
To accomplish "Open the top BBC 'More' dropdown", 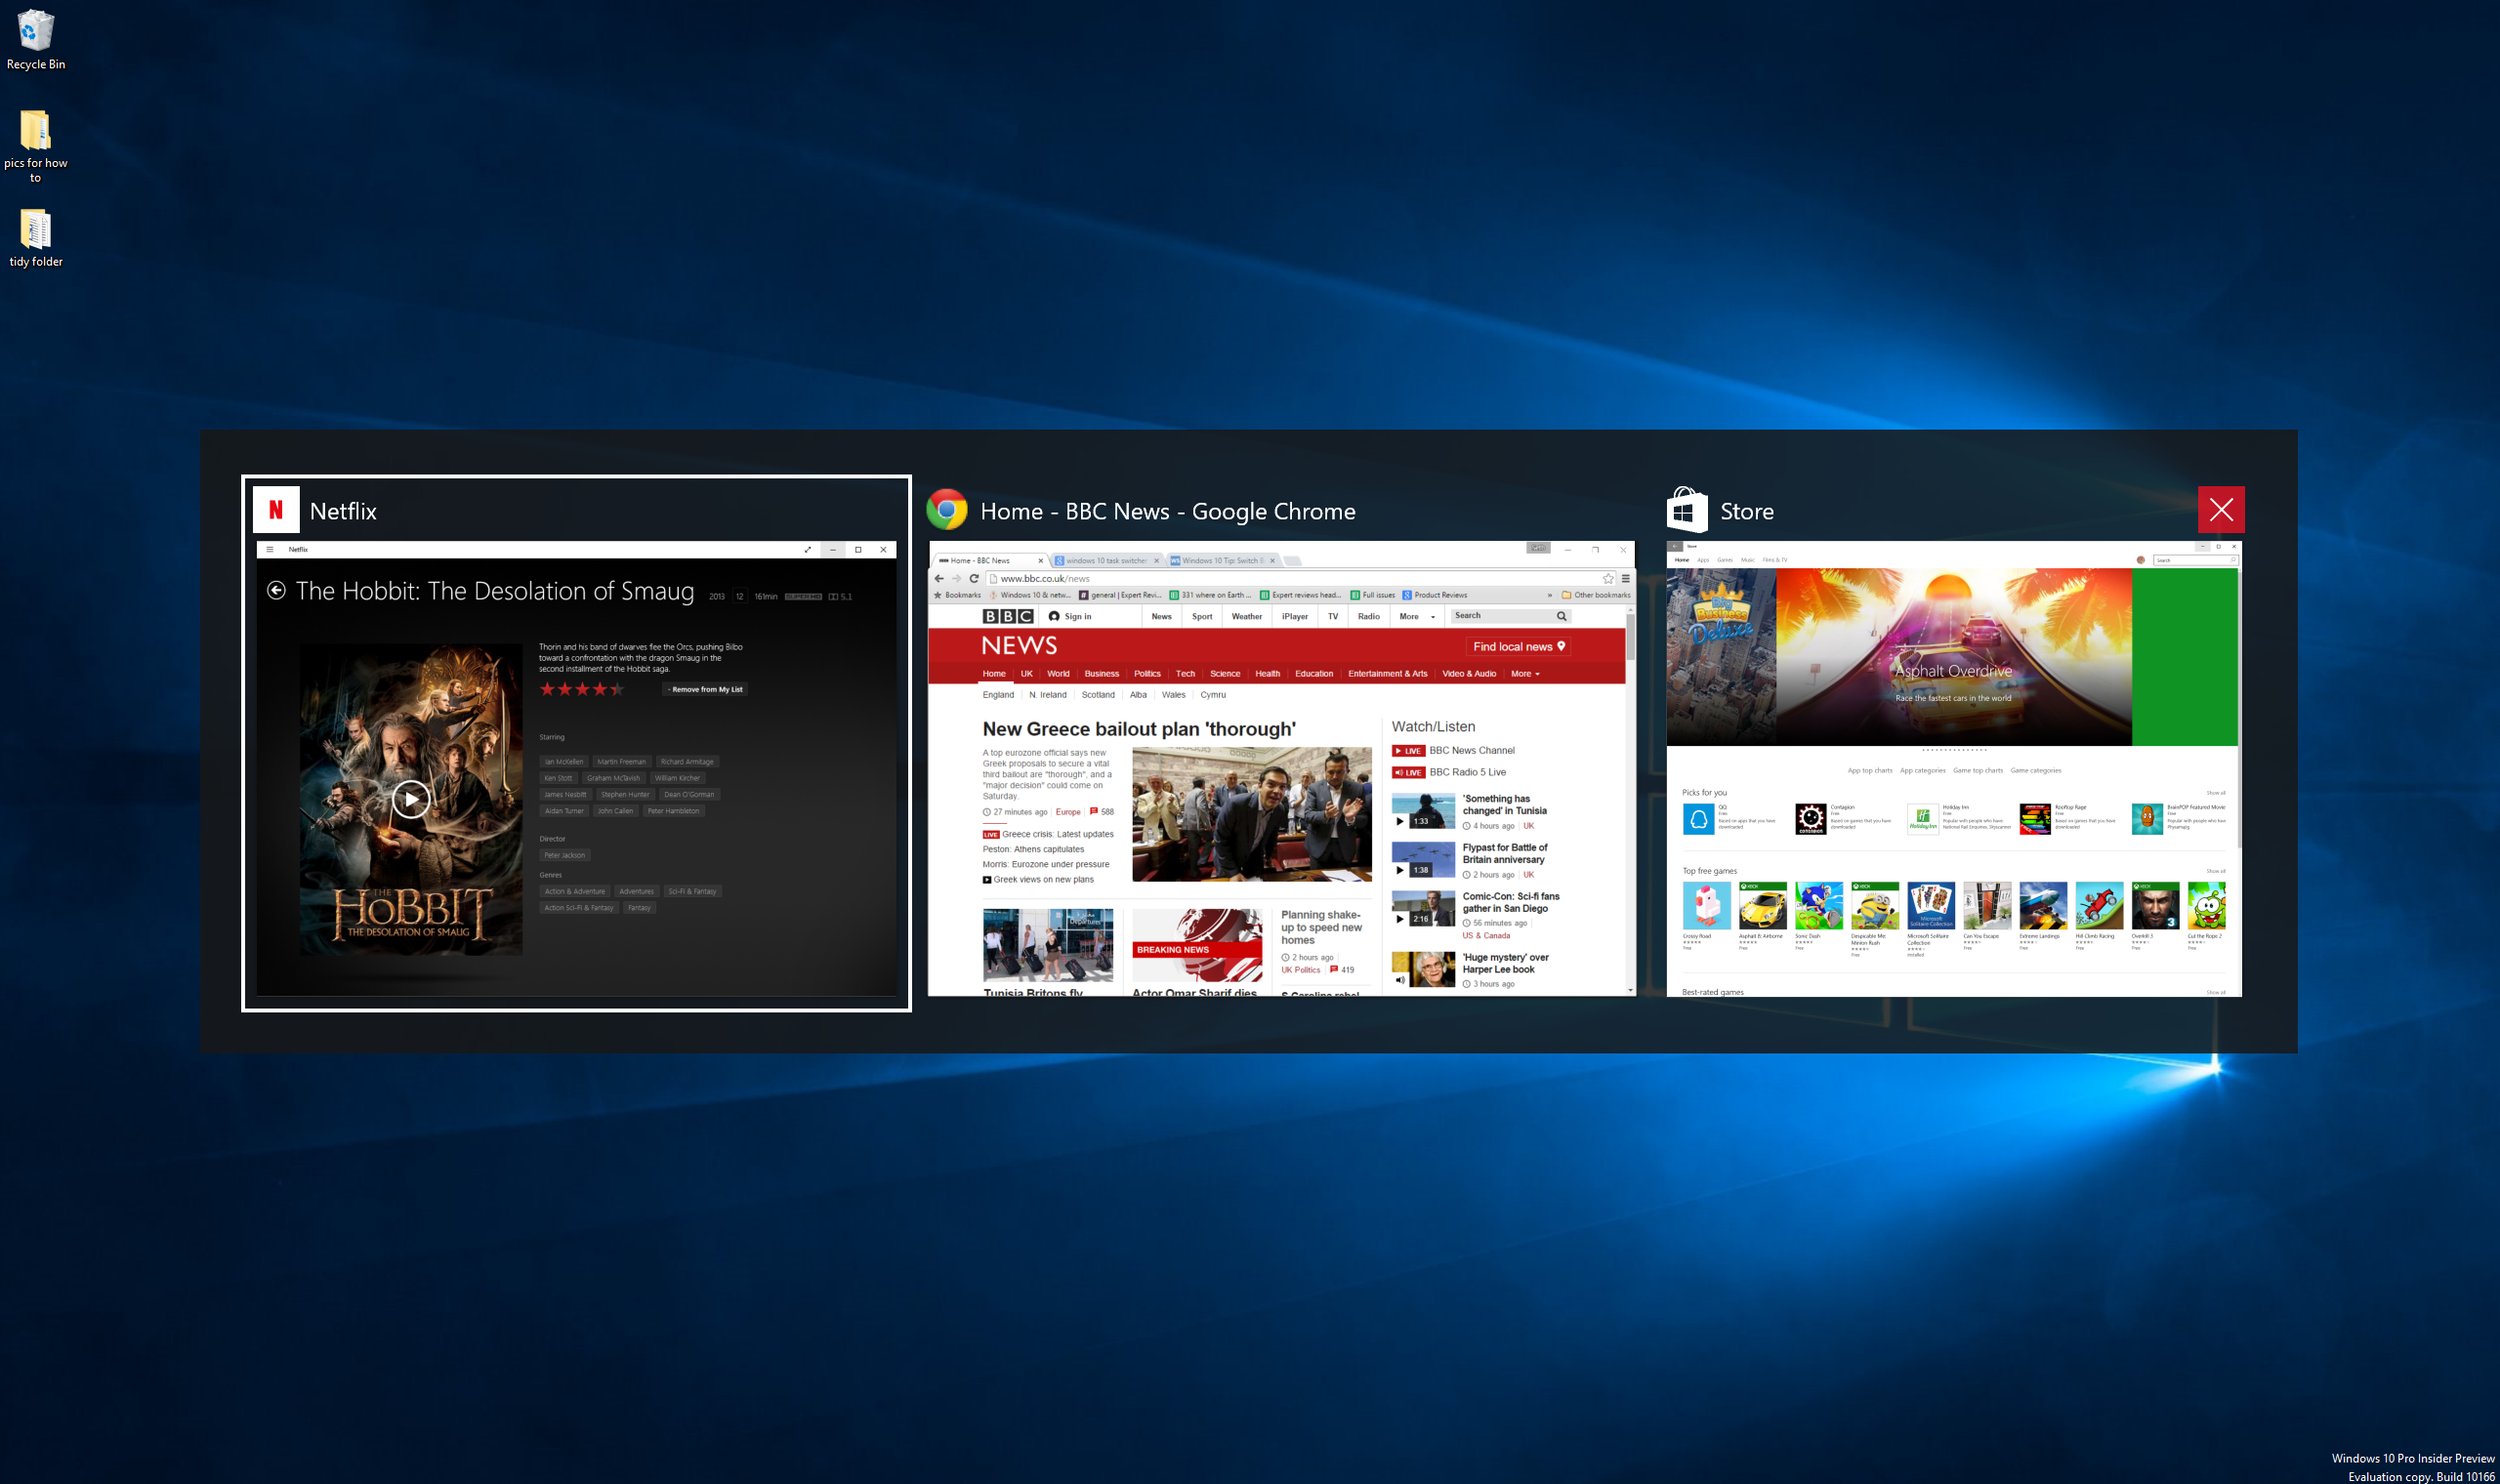I will (1416, 616).
